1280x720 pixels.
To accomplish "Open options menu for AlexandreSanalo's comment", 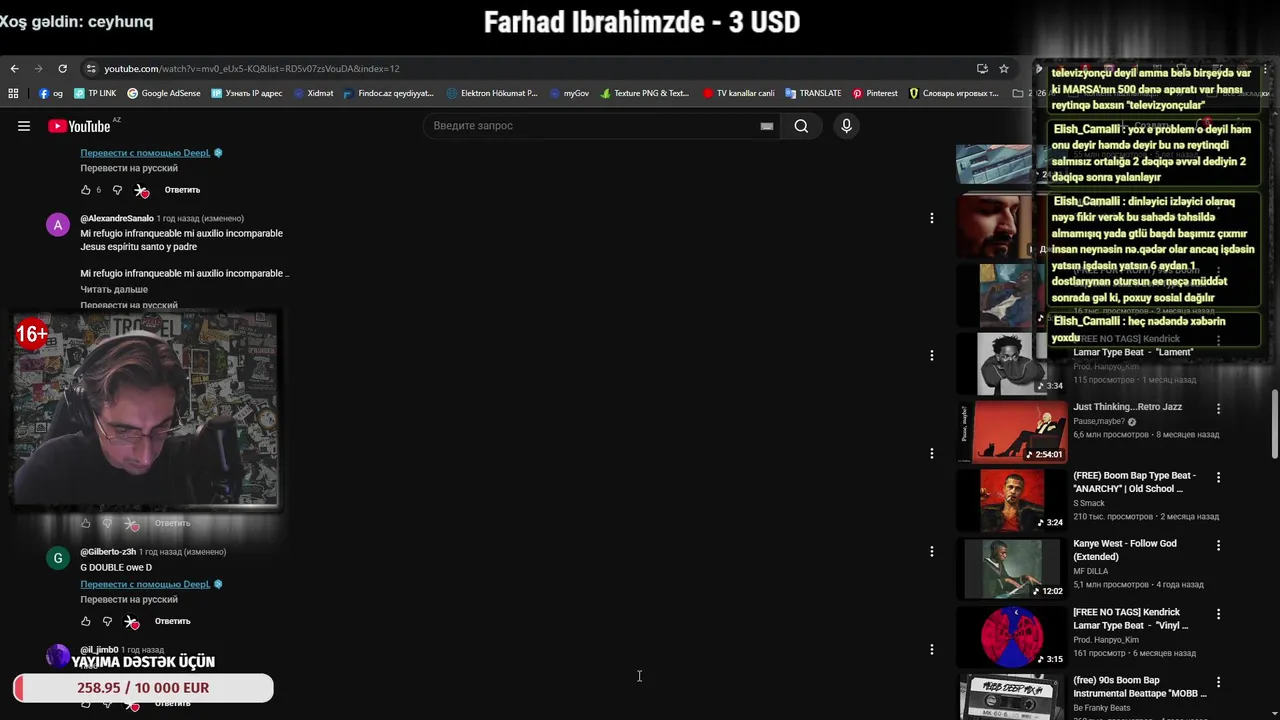I will [x=931, y=218].
